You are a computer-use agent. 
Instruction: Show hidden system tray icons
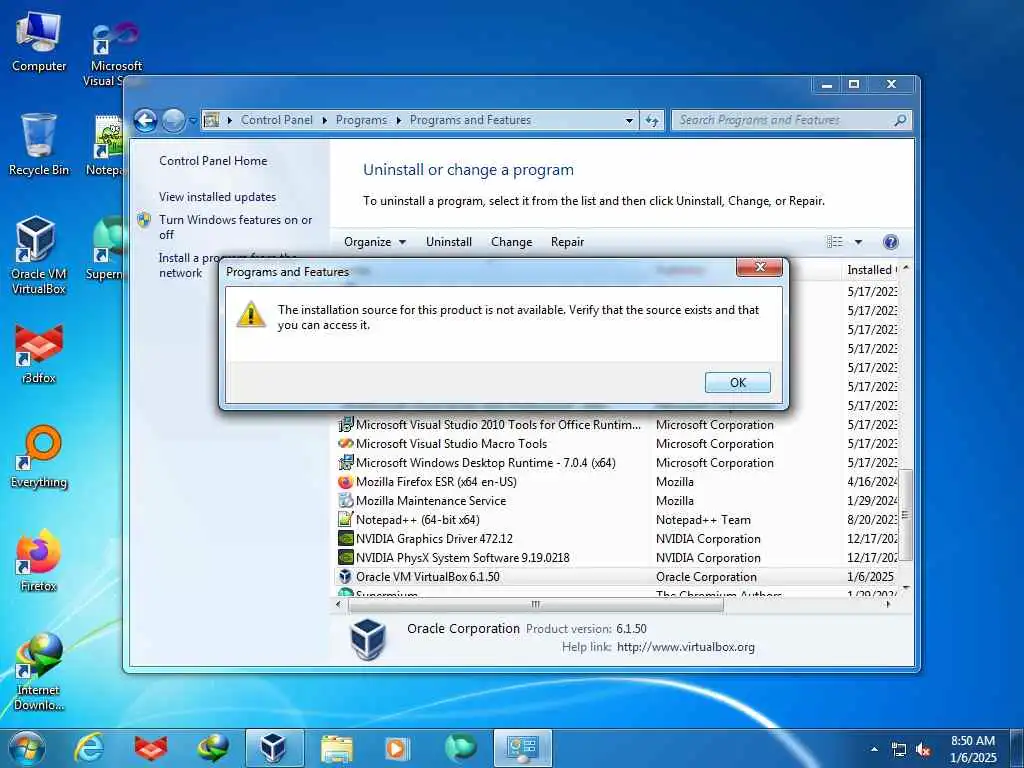click(x=874, y=749)
